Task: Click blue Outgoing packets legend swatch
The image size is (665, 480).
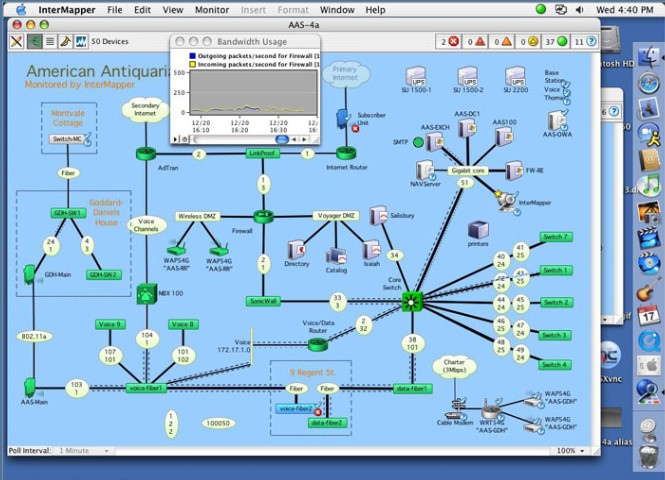Action: 192,56
